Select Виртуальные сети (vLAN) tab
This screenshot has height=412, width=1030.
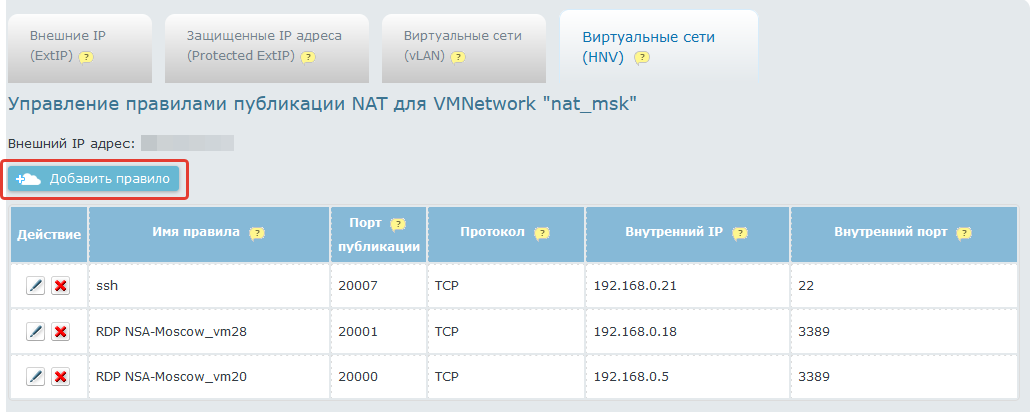[462, 45]
